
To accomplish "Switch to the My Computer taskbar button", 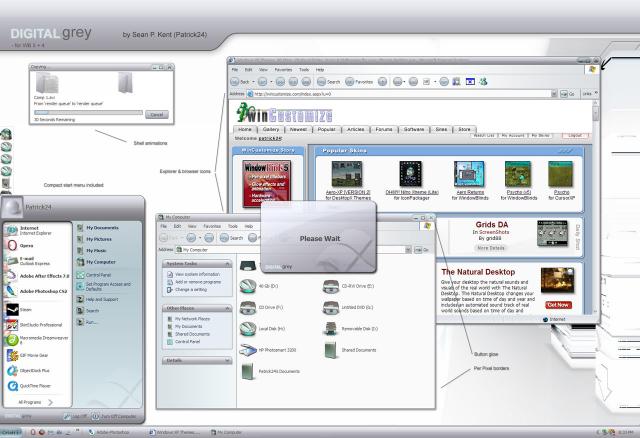I will [x=227, y=432].
